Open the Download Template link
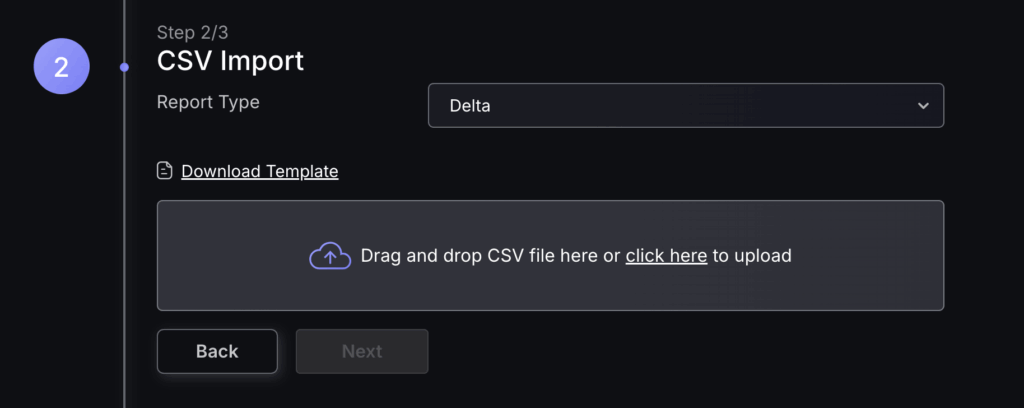Viewport: 1024px width, 408px height. coord(260,171)
